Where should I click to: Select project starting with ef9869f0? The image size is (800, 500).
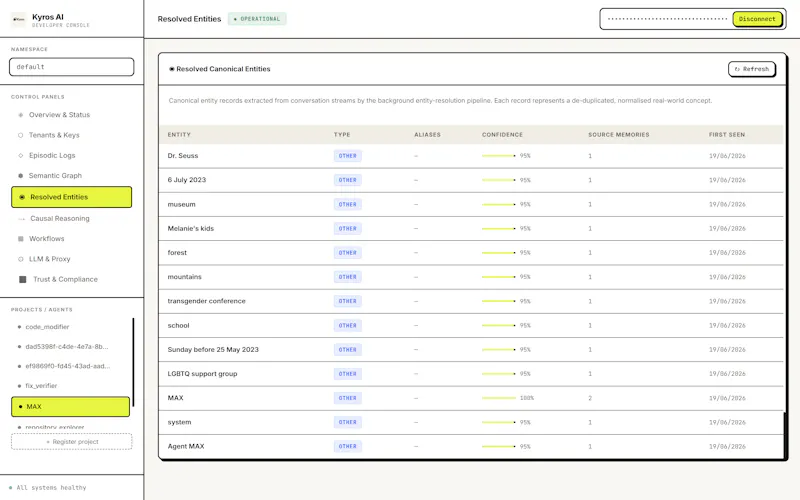[70, 366]
